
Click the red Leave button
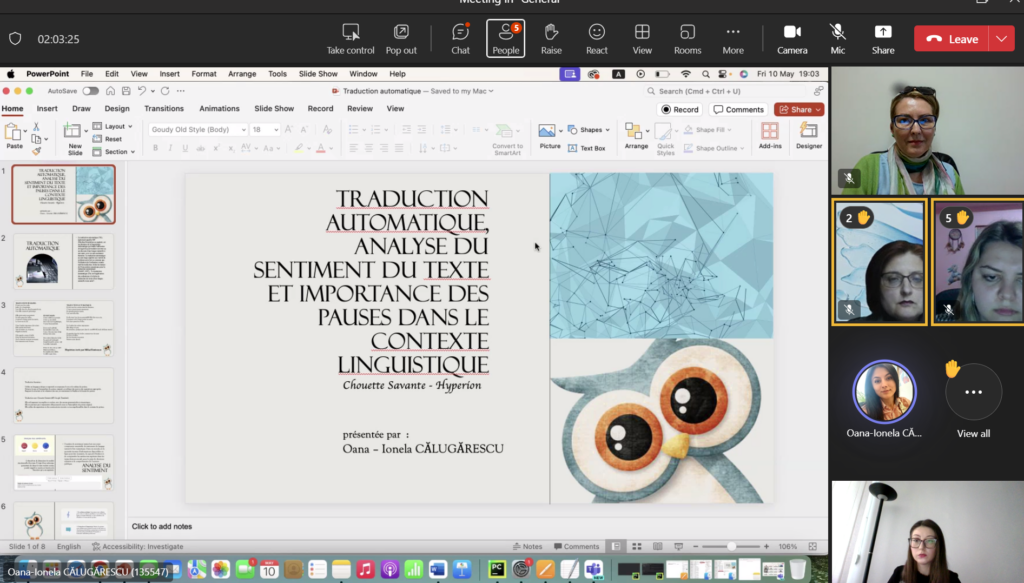(x=952, y=39)
